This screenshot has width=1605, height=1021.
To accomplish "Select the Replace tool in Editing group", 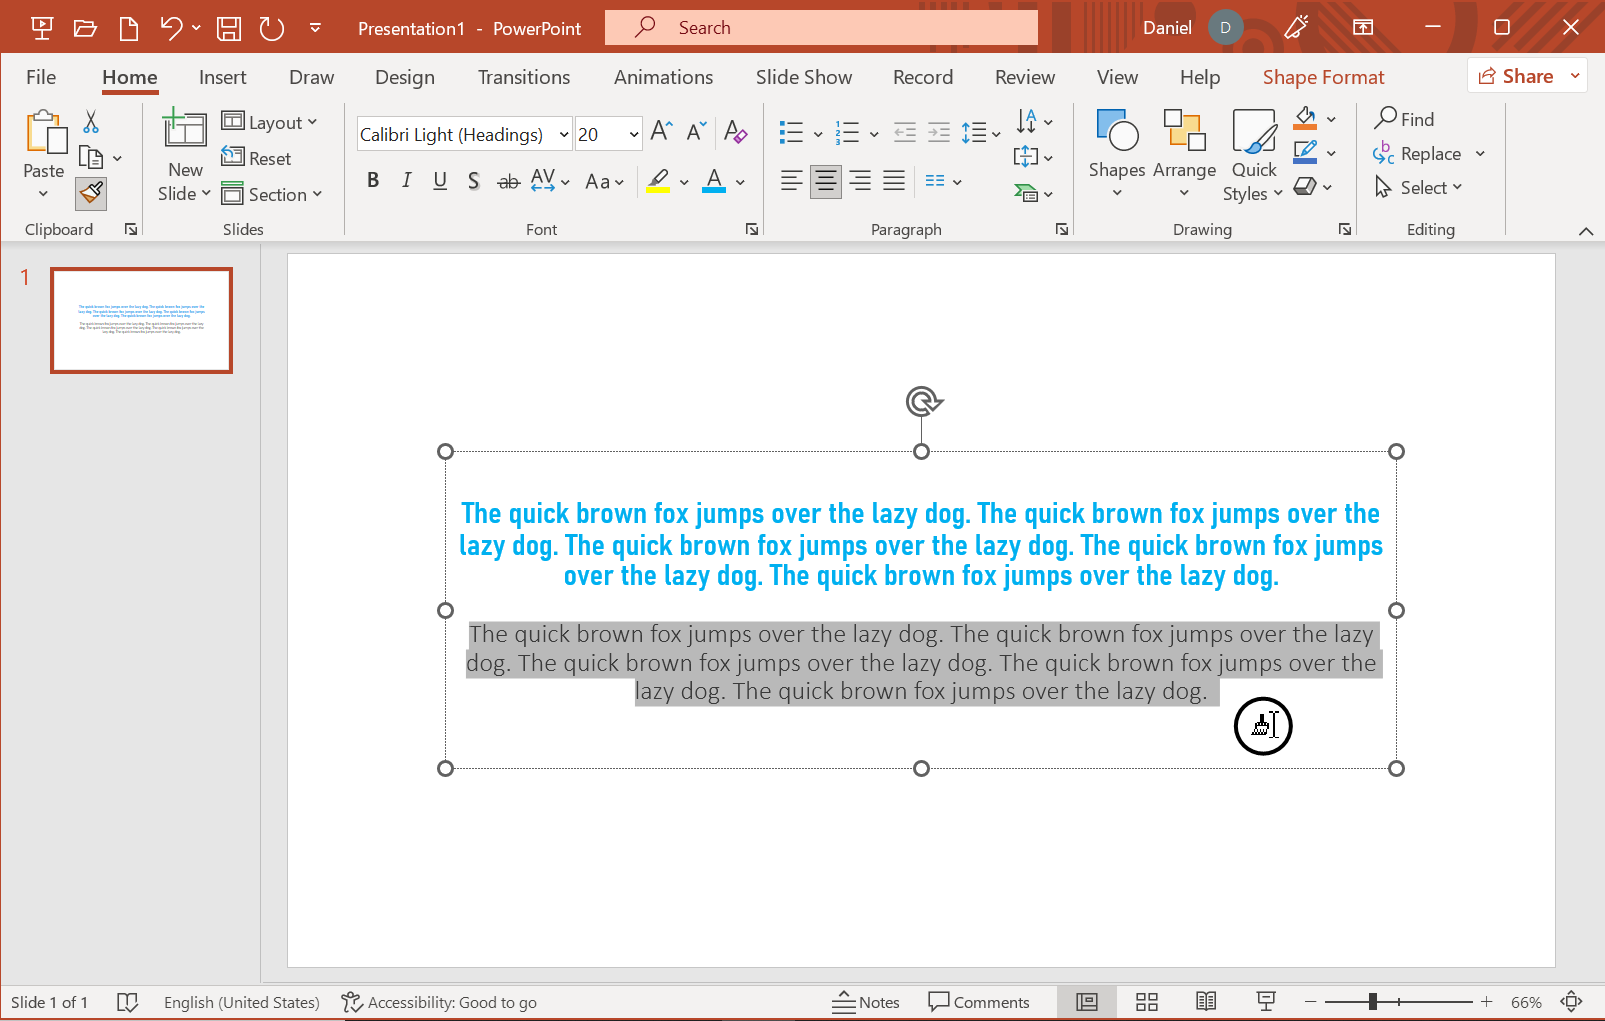I will tap(1428, 153).
